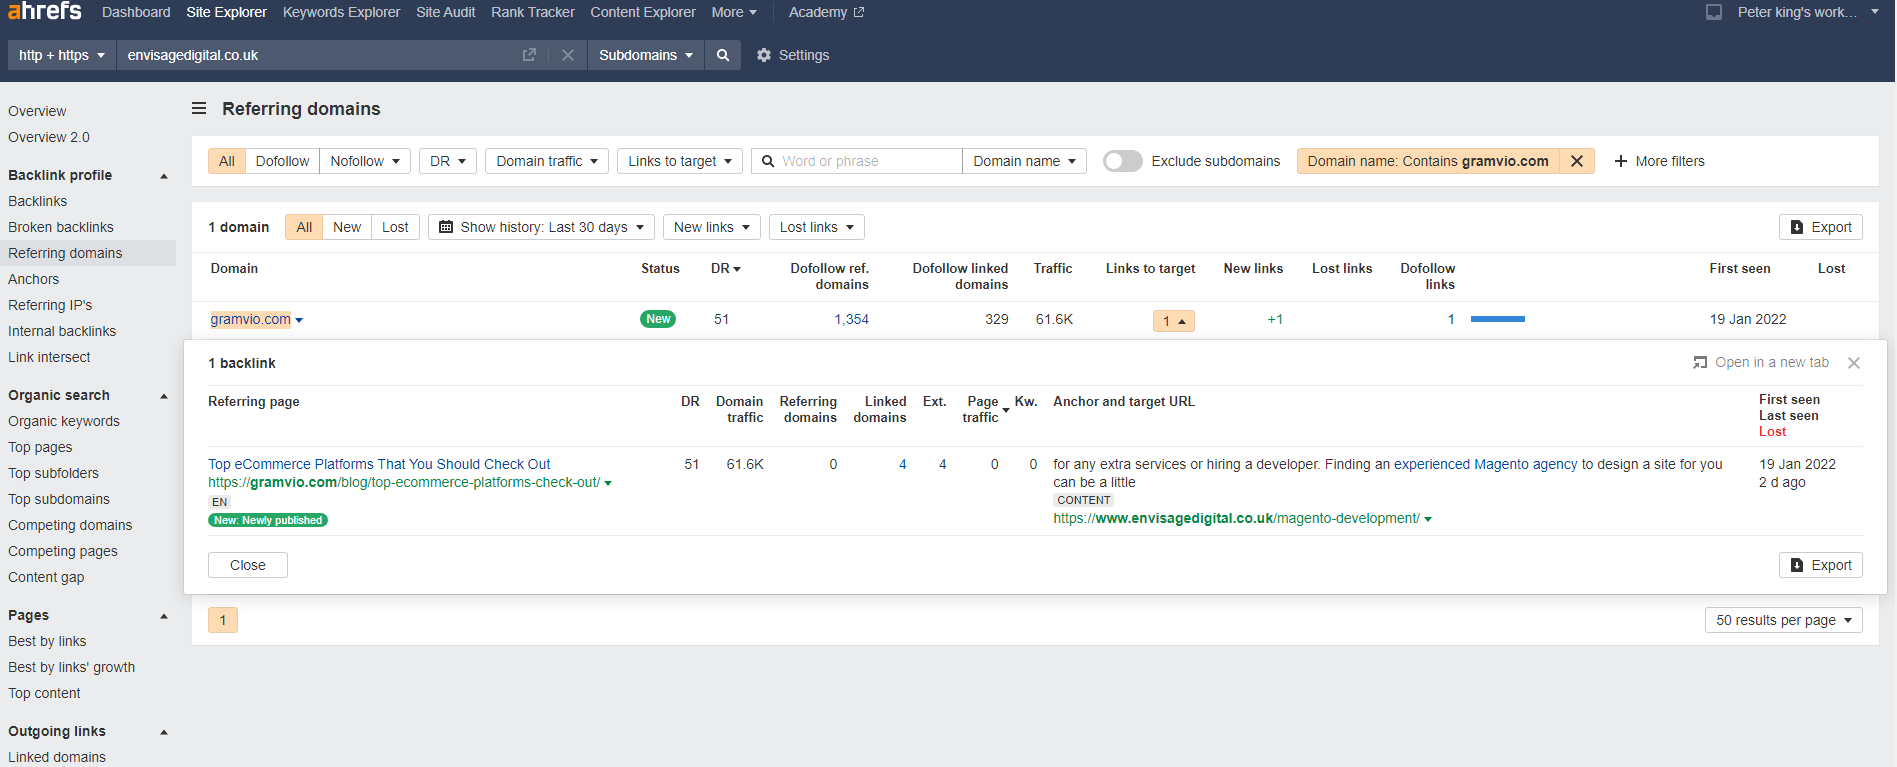Open Backlinks in sidebar

(38, 201)
